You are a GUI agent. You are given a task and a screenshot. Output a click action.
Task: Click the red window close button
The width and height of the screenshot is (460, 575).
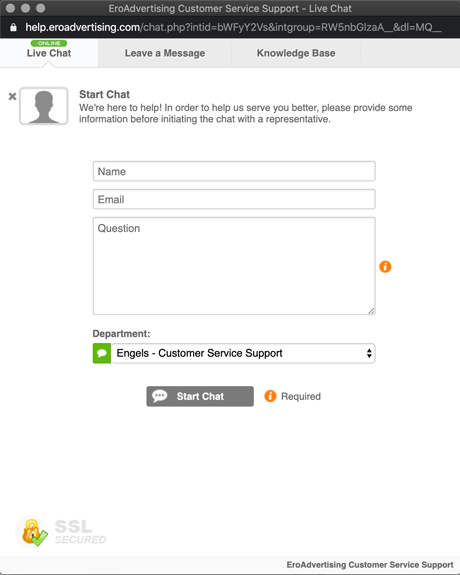pyautogui.click(x=10, y=8)
